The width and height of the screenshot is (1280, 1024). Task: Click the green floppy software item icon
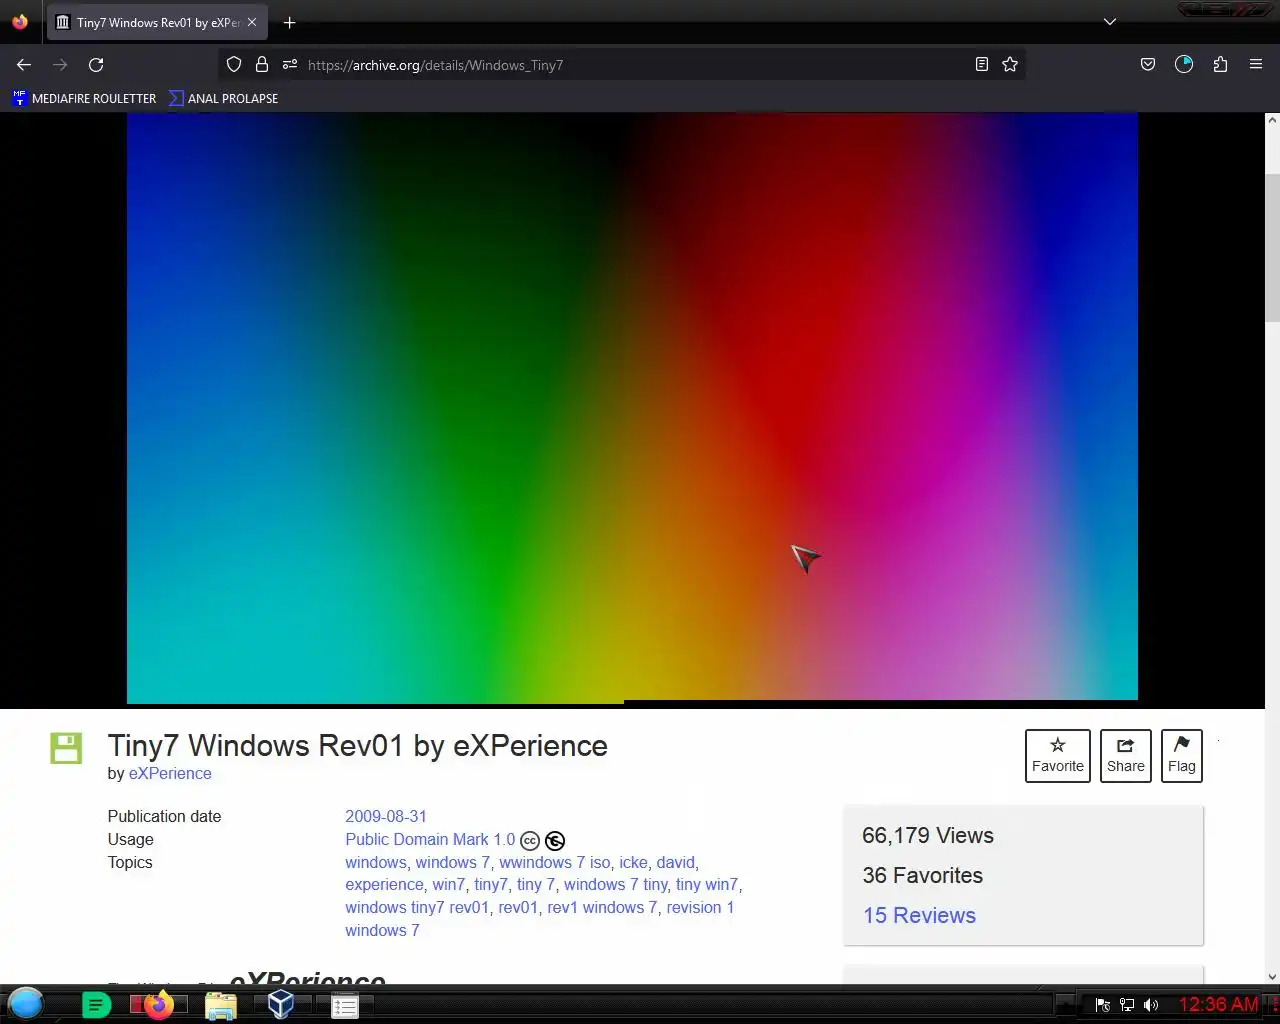(x=66, y=747)
